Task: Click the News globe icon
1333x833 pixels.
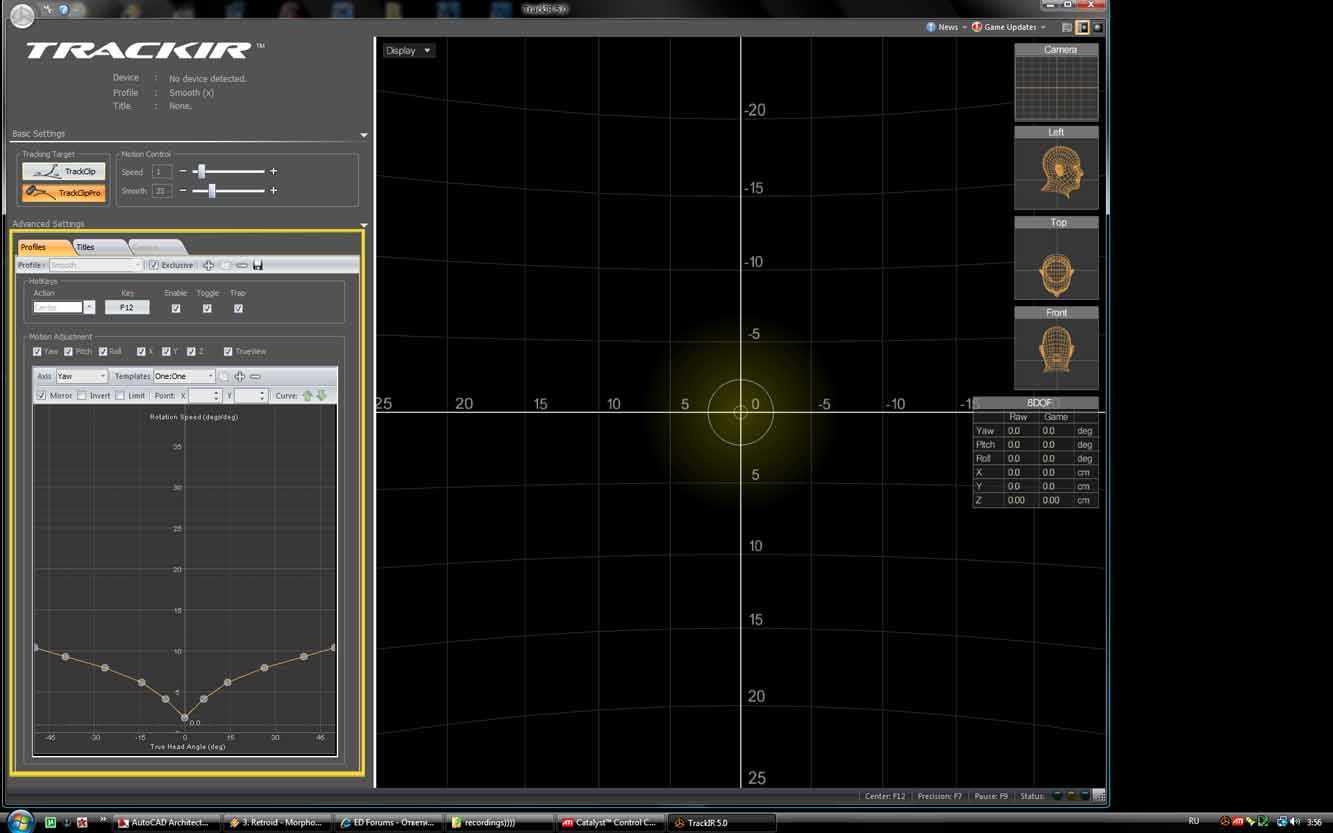Action: (931, 27)
